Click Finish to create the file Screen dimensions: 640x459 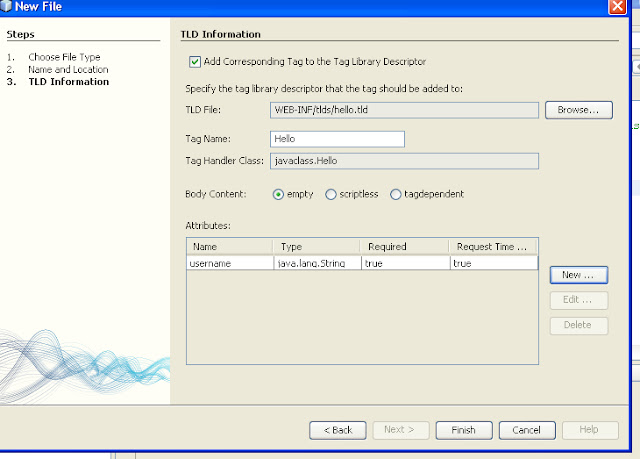464,430
